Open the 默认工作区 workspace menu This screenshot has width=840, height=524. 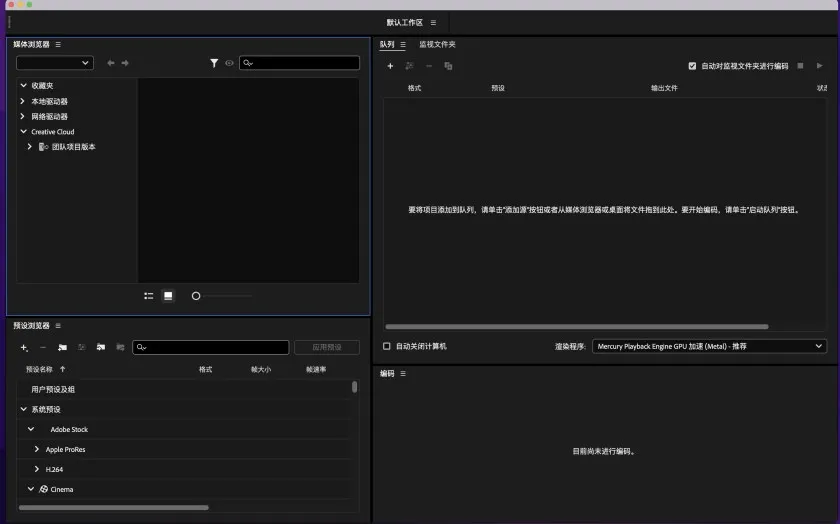pyautogui.click(x=433, y=22)
